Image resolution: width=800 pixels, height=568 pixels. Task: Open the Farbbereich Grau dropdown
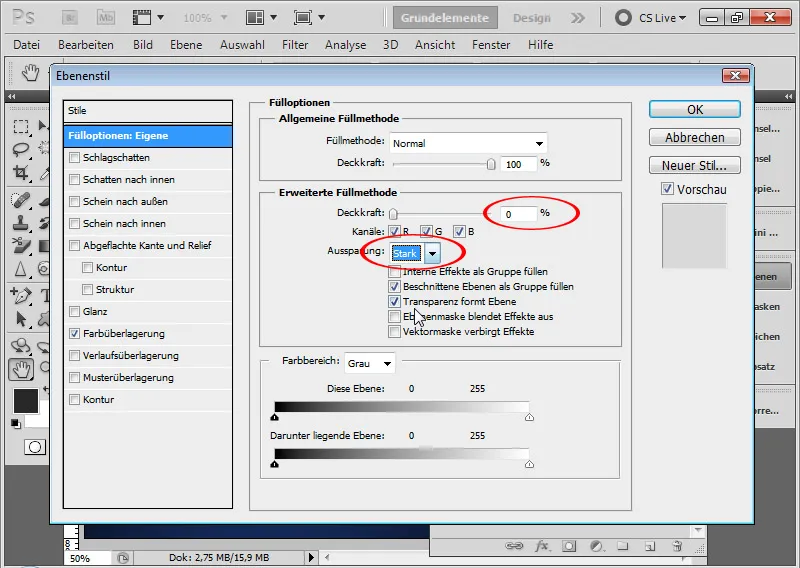point(369,363)
